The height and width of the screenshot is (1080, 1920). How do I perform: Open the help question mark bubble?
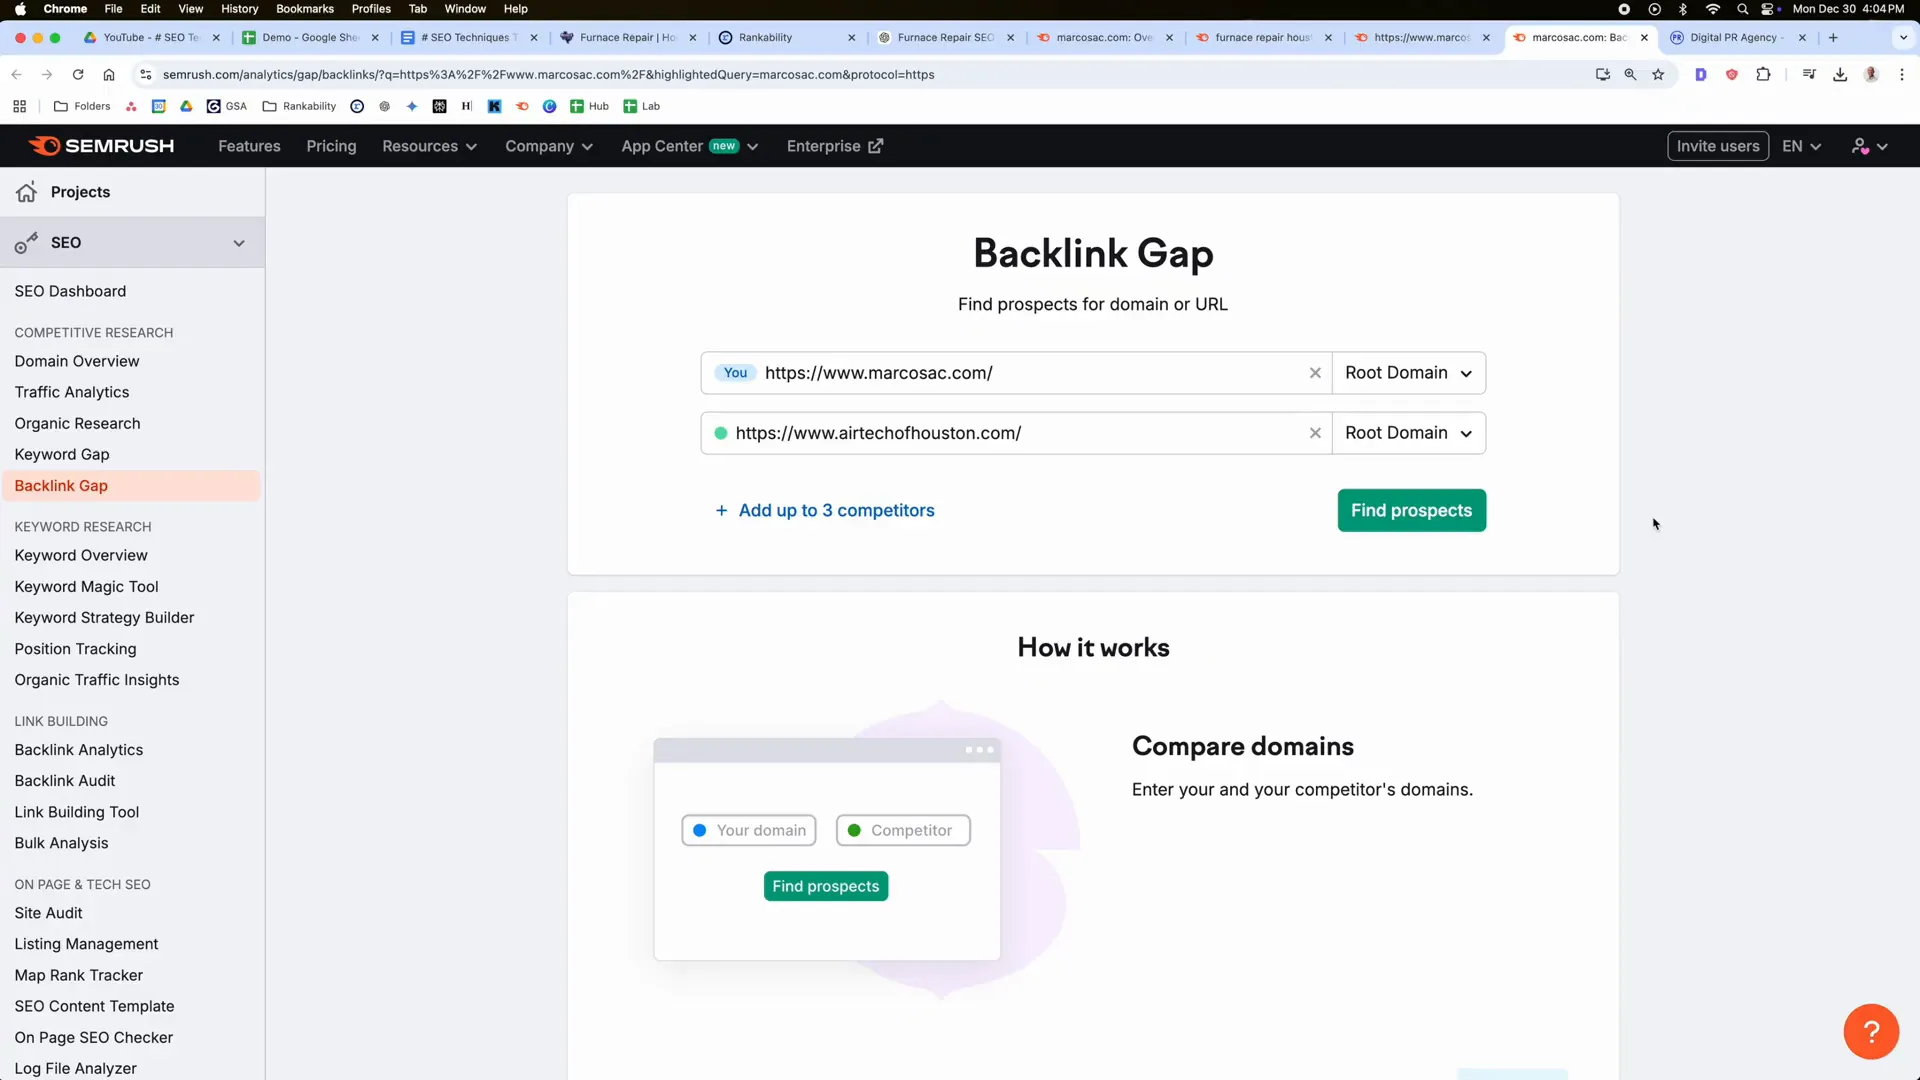tap(1869, 1031)
